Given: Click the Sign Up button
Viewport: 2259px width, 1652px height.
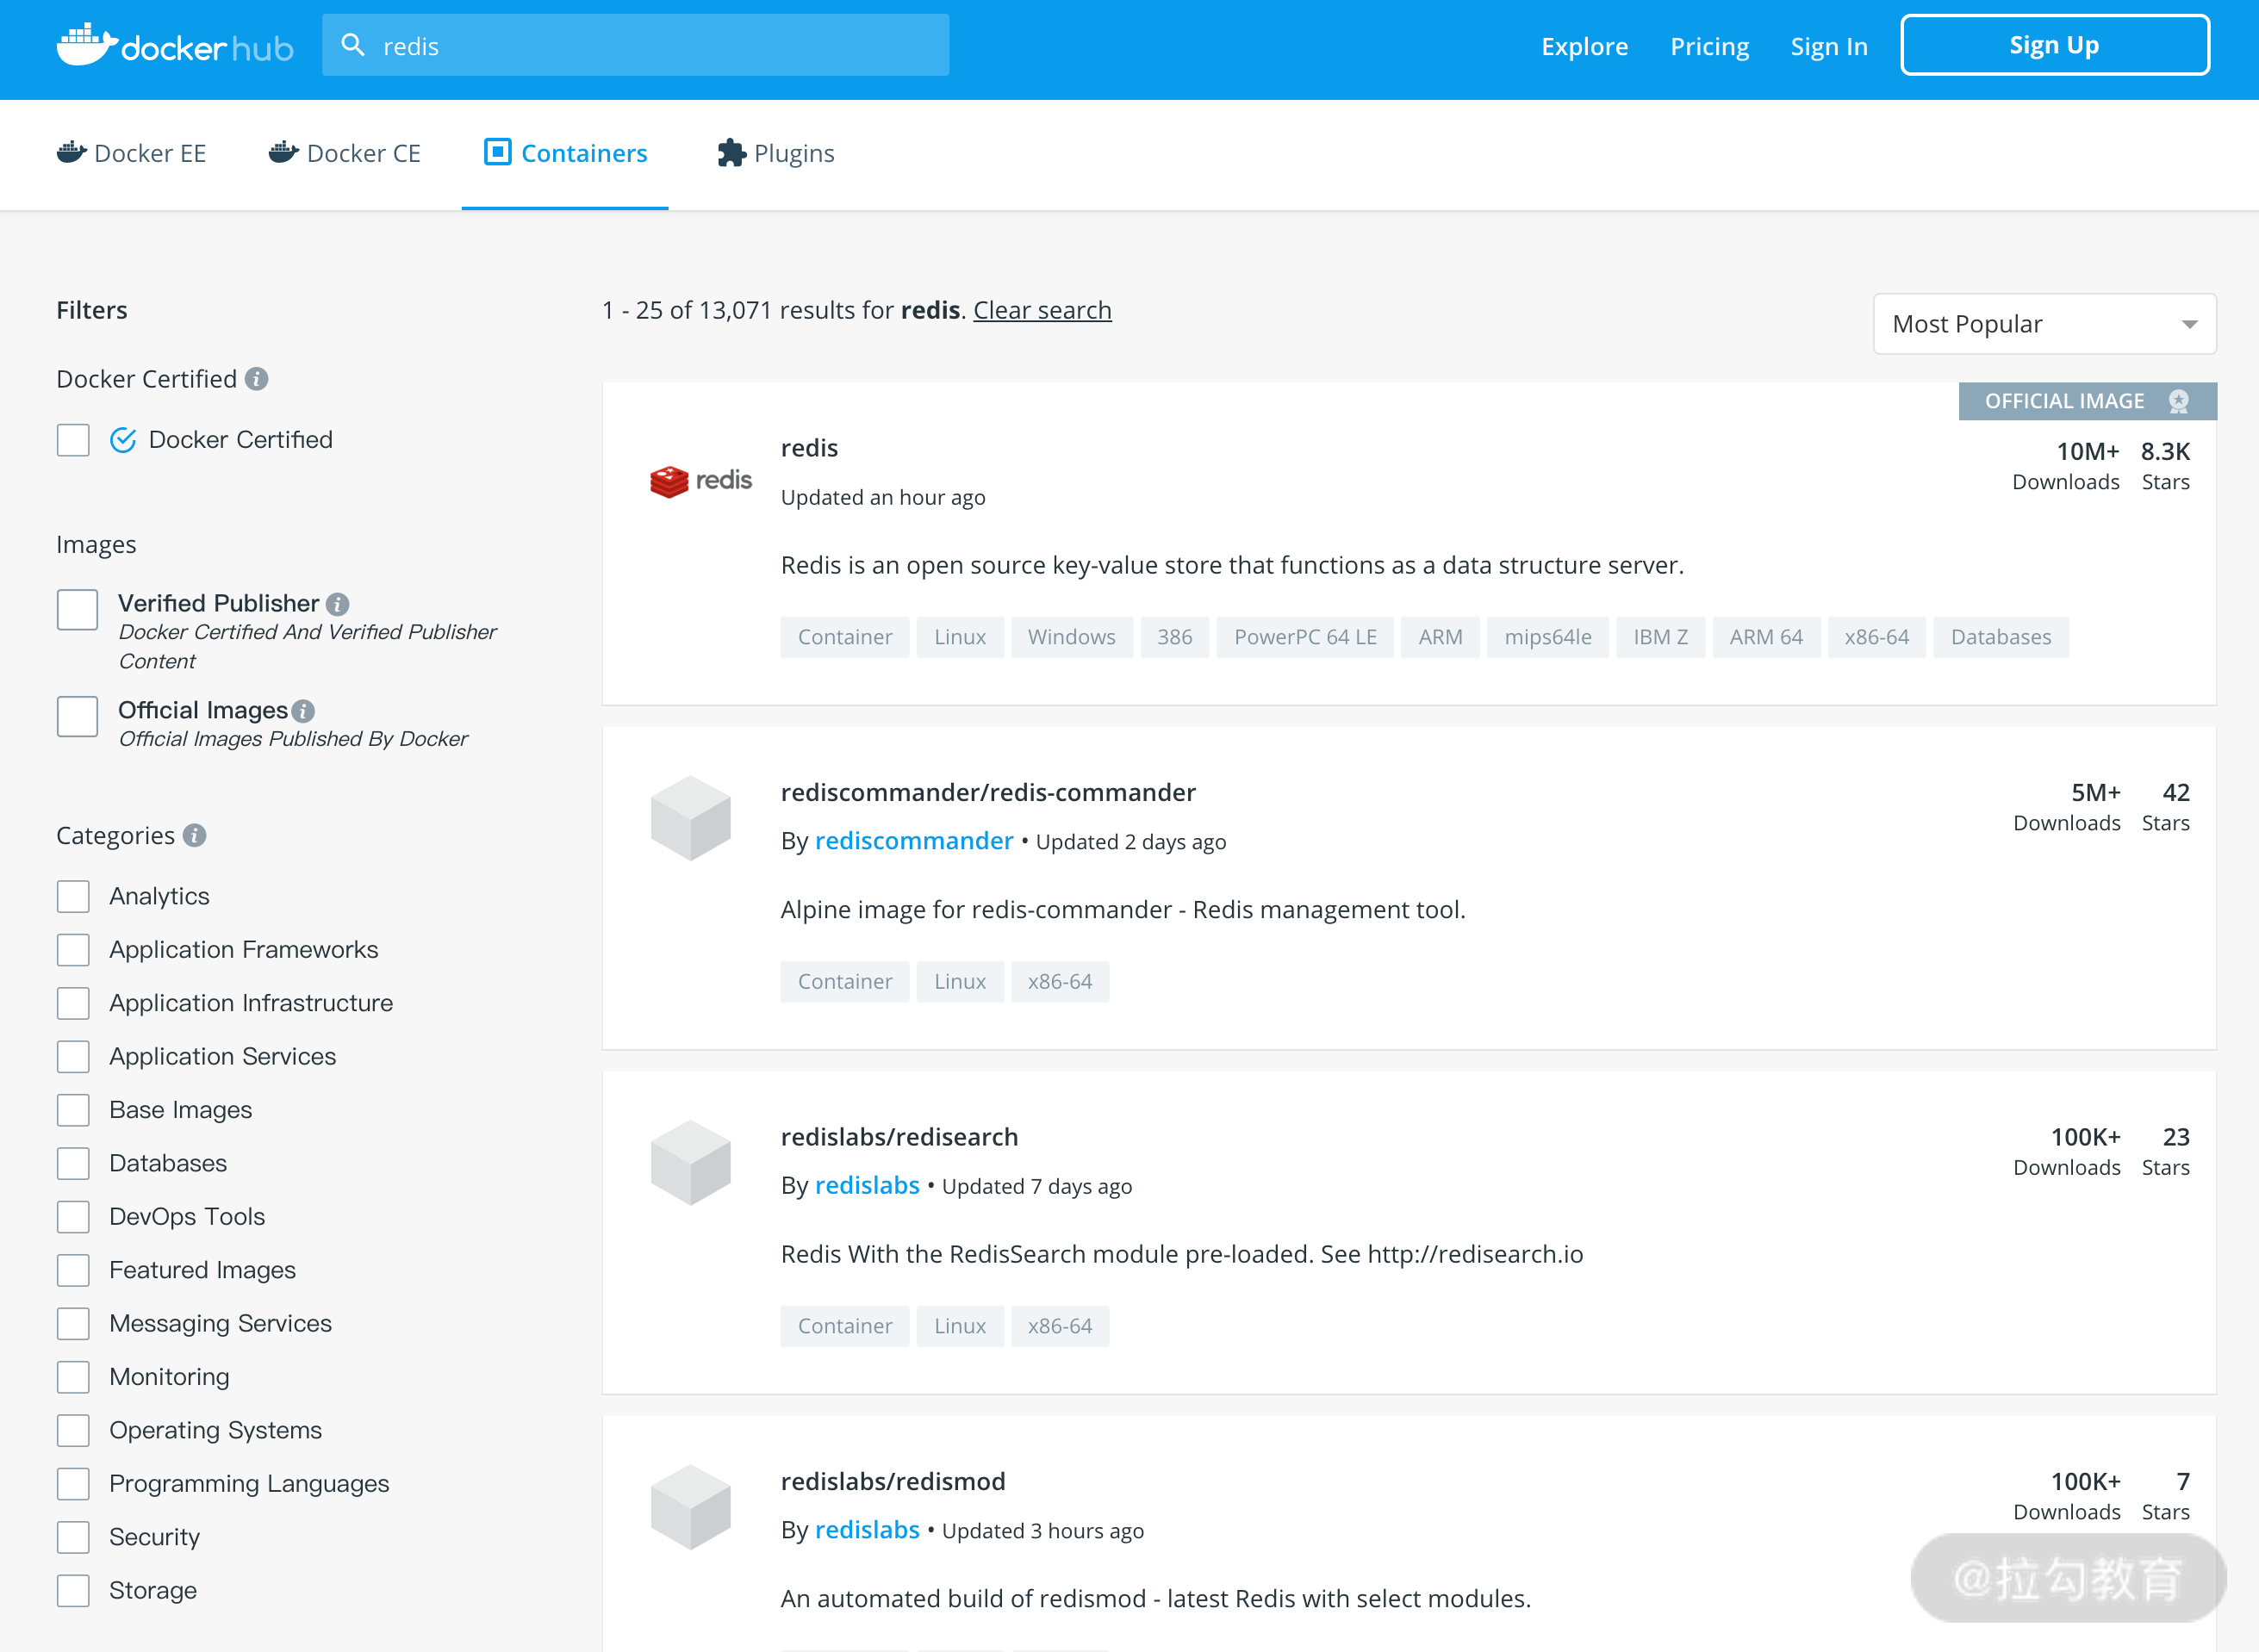Looking at the screenshot, I should (x=2054, y=45).
